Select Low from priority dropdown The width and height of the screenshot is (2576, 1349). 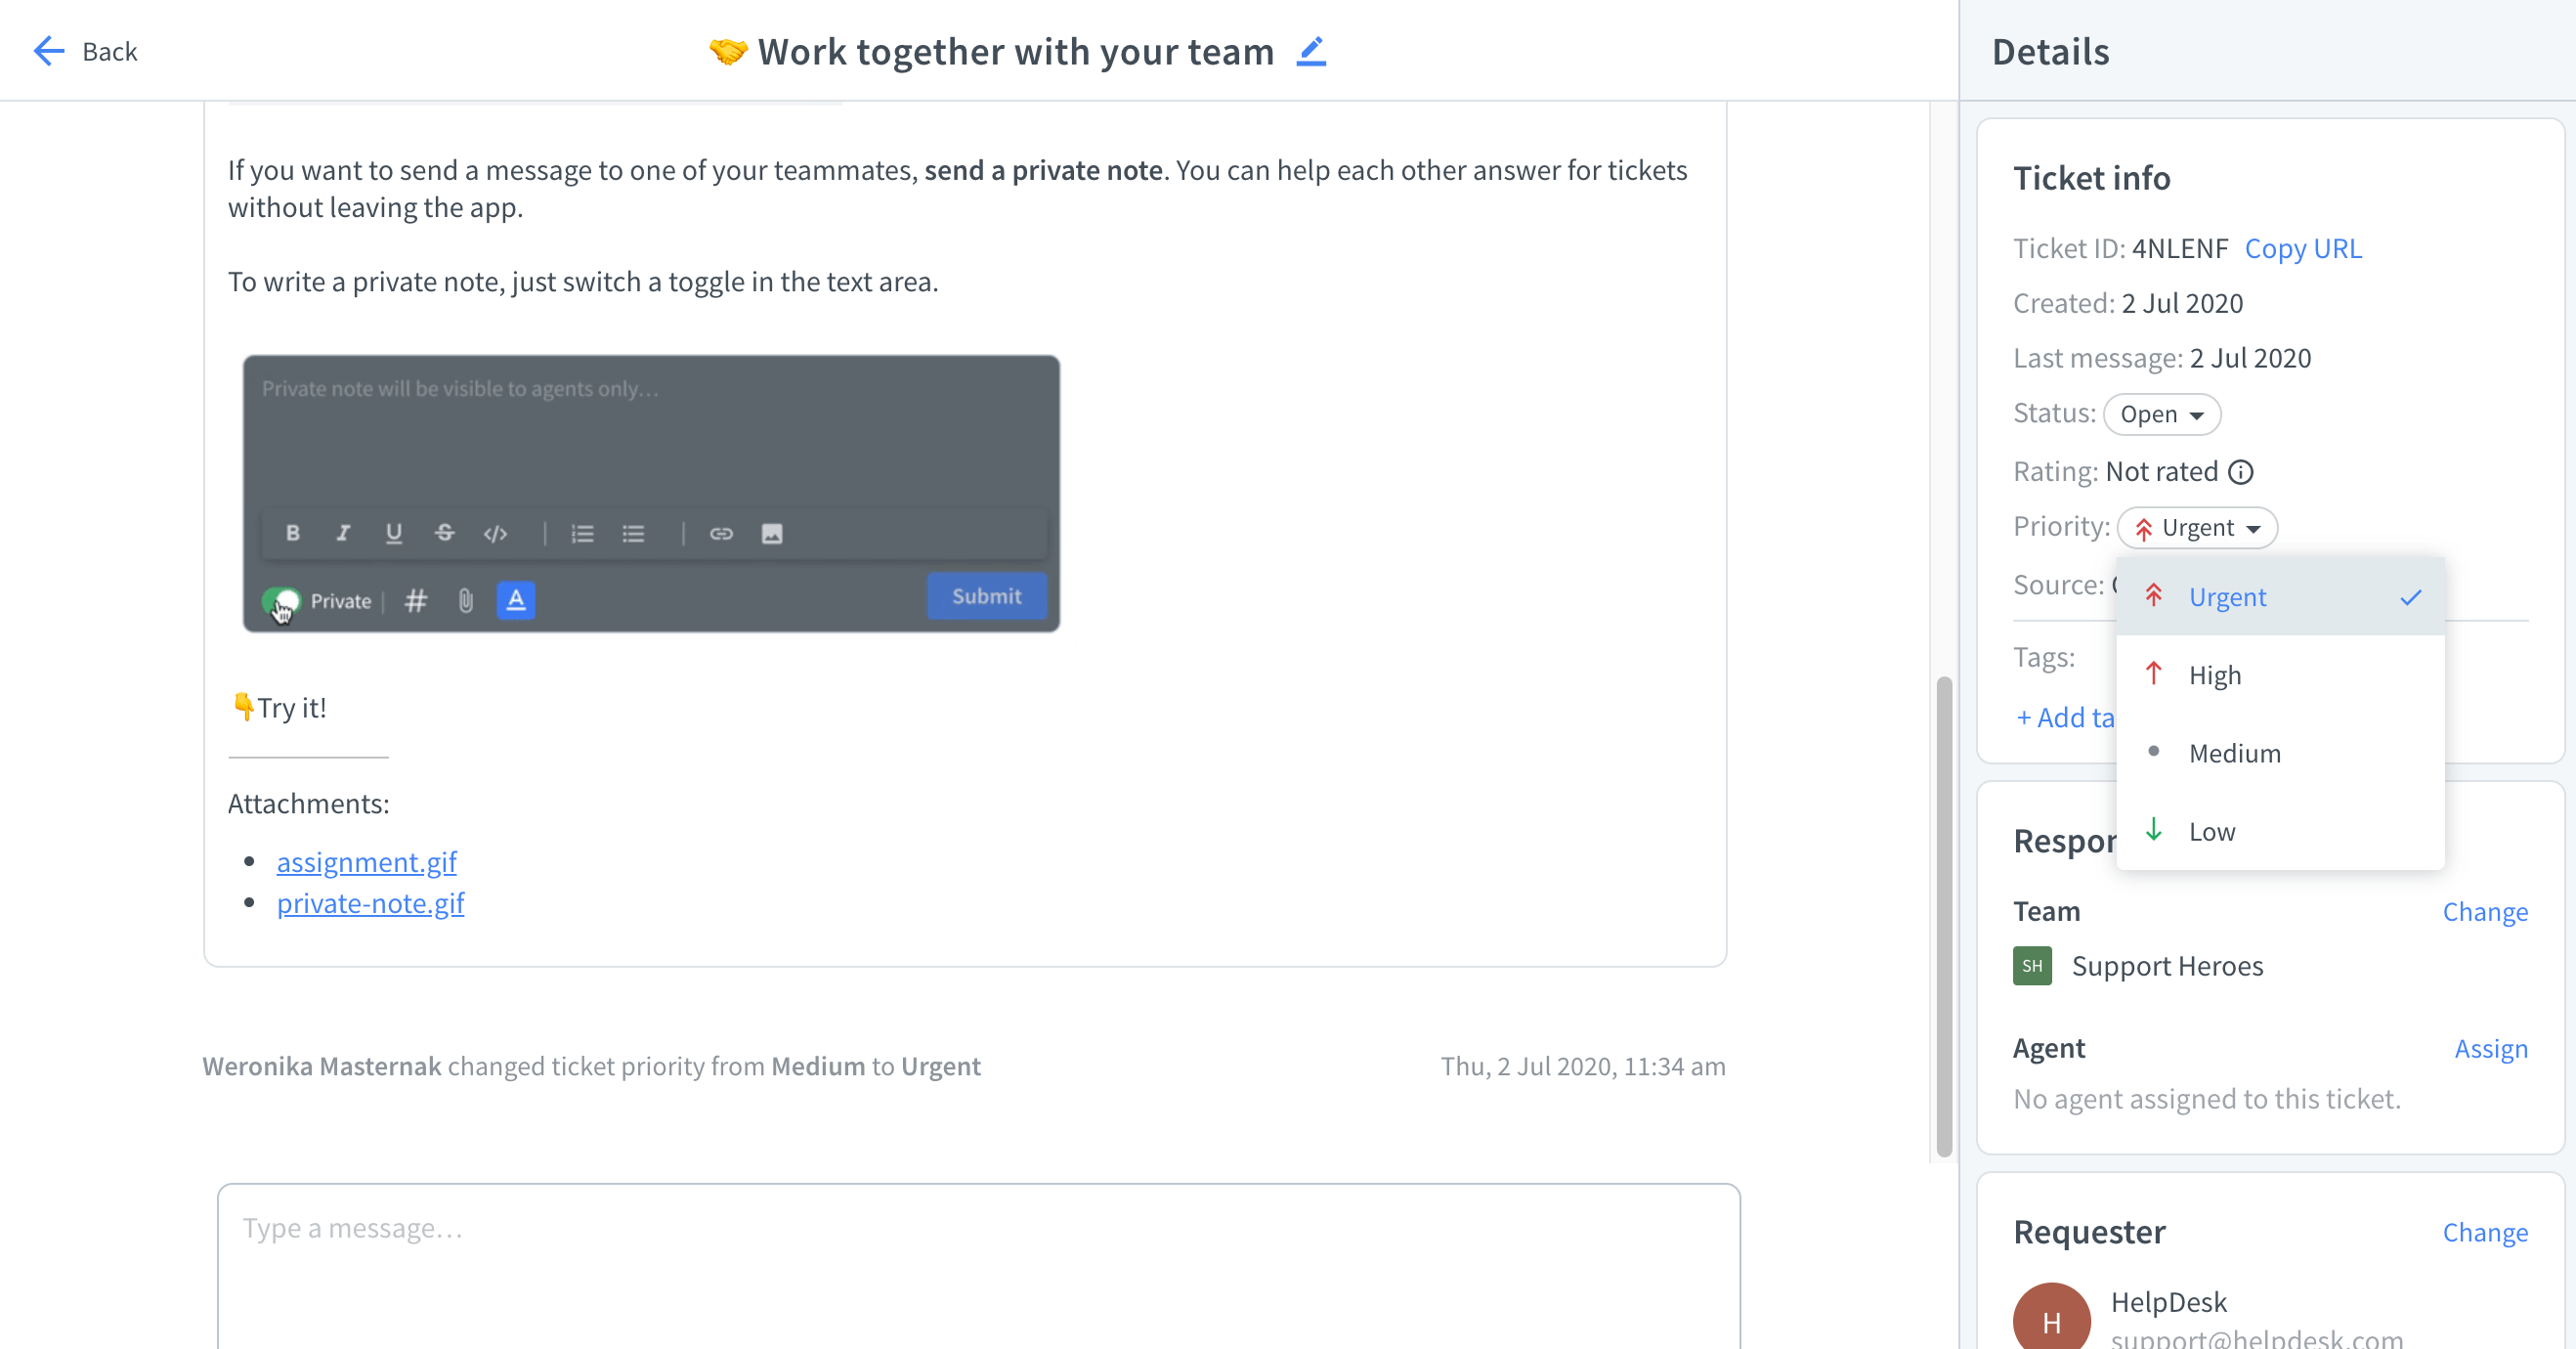[2211, 831]
